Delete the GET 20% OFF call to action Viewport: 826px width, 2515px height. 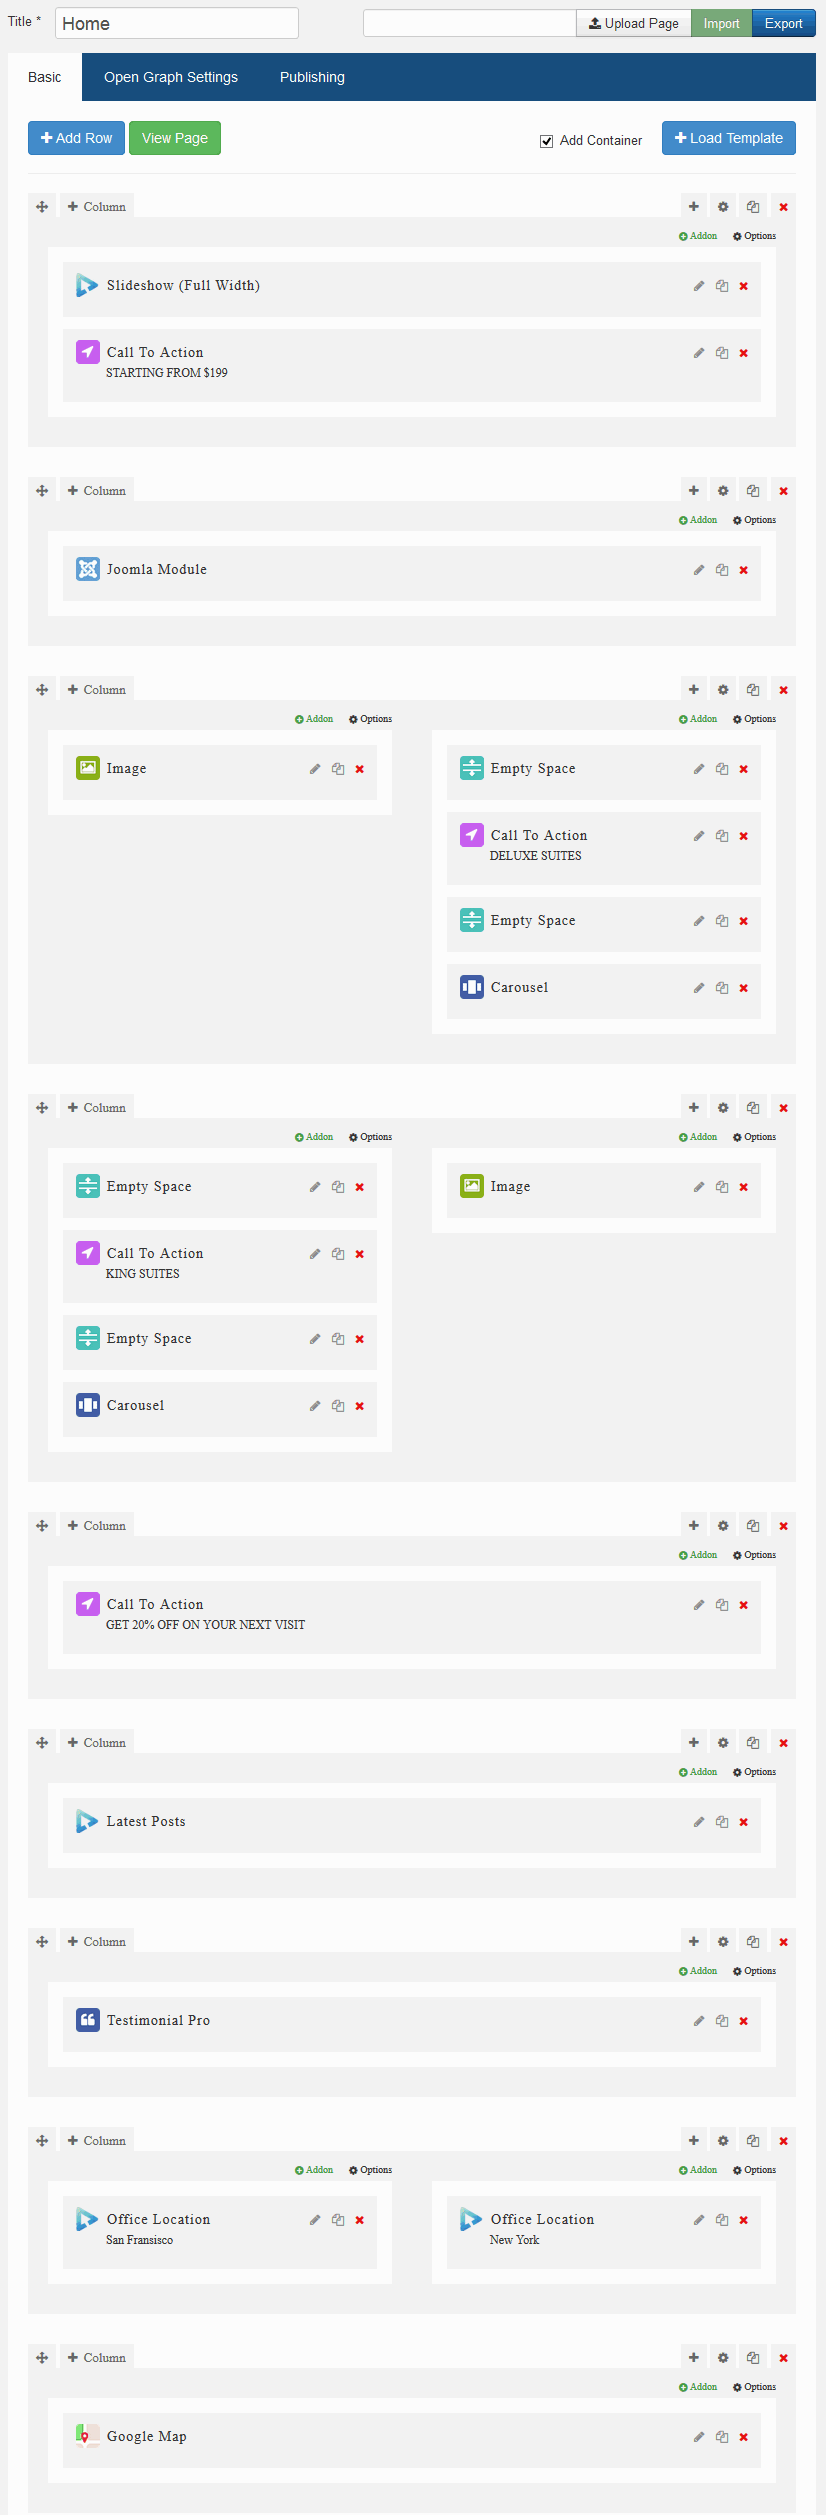[744, 1605]
